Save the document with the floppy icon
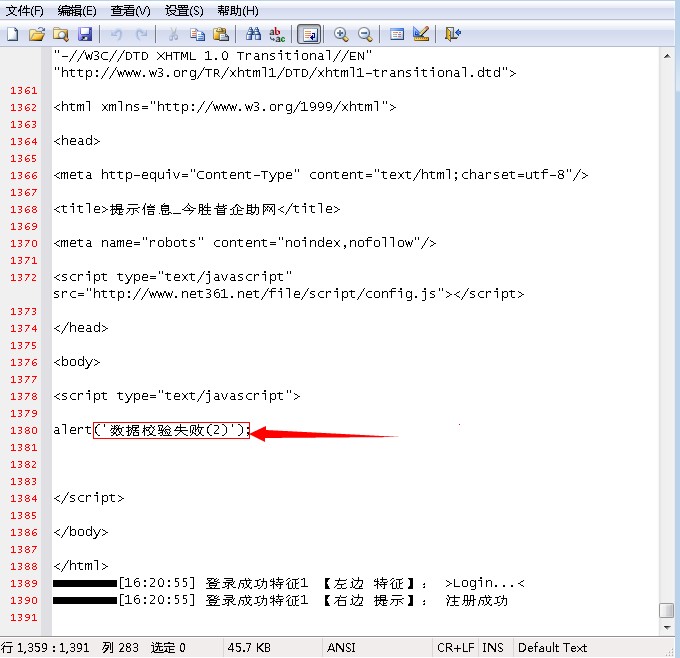 point(85,34)
